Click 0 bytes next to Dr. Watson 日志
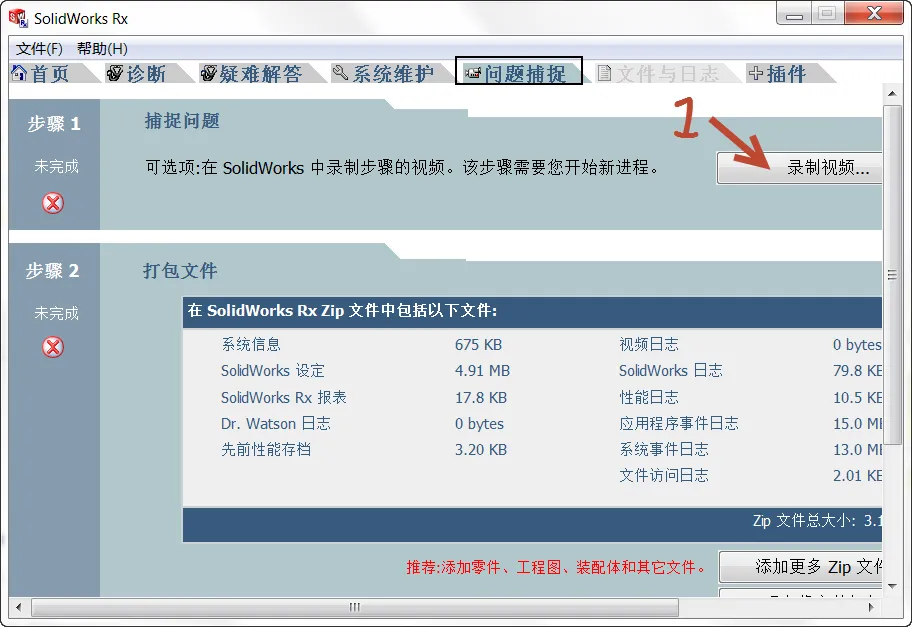 click(x=479, y=424)
